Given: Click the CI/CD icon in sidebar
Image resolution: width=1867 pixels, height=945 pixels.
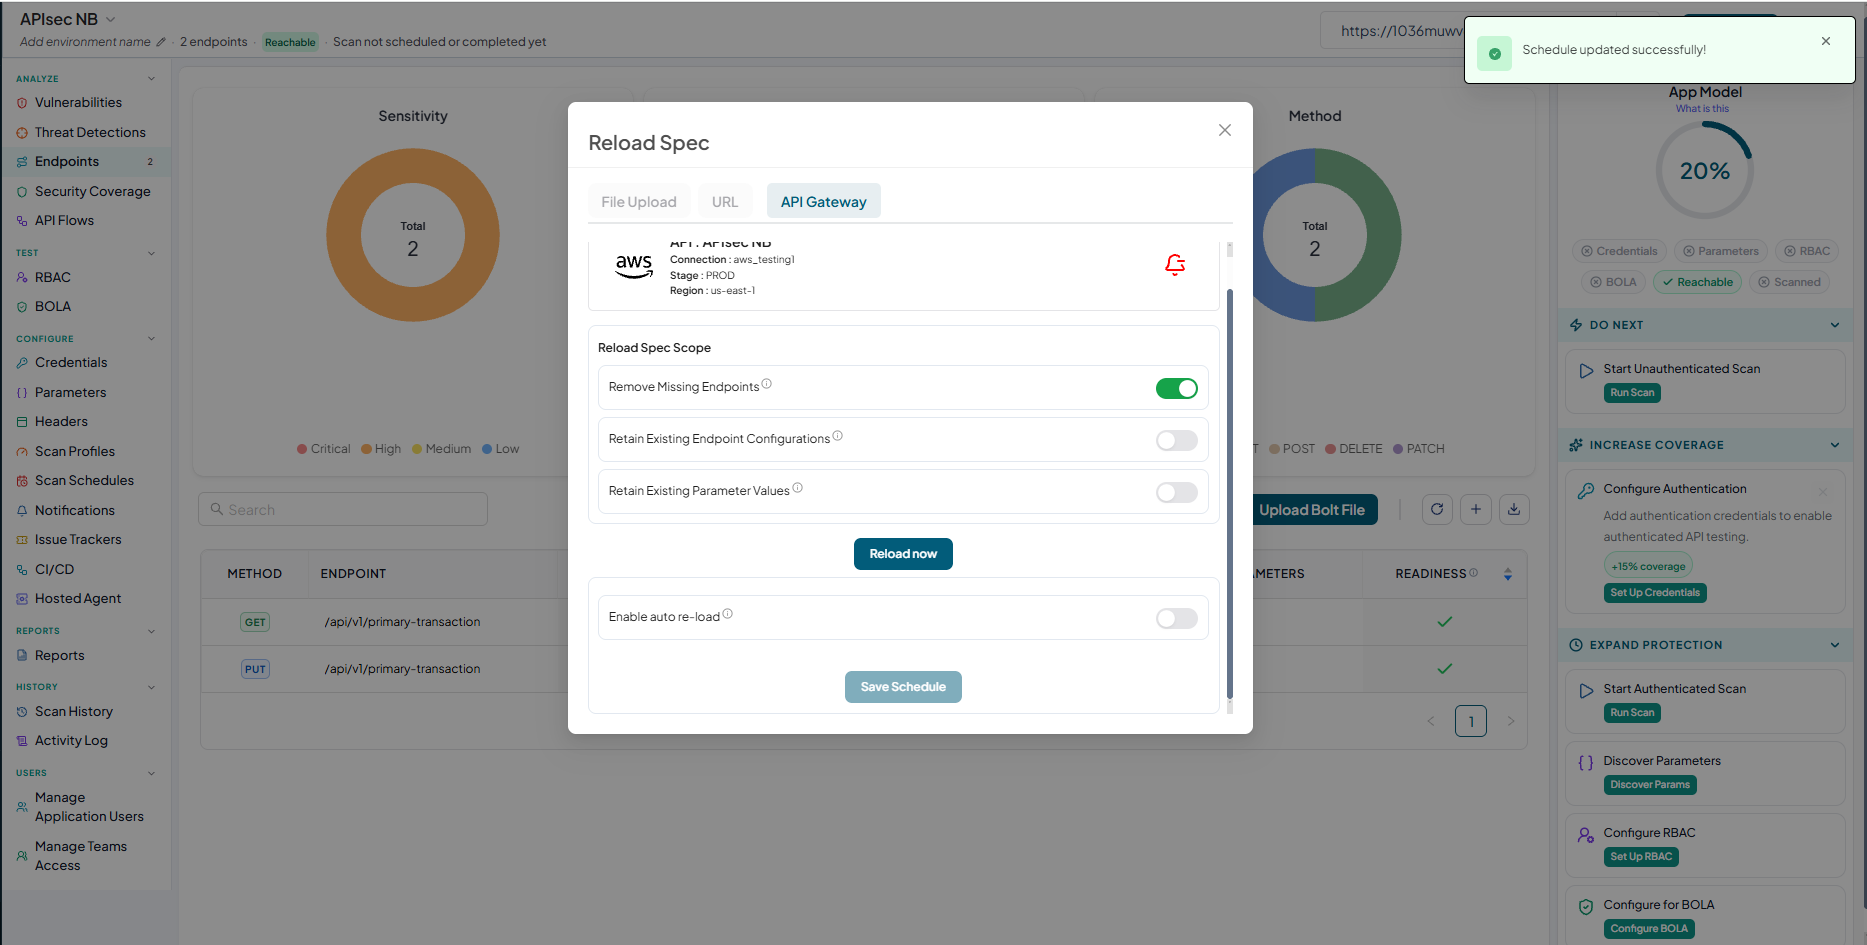Looking at the screenshot, I should coord(22,570).
